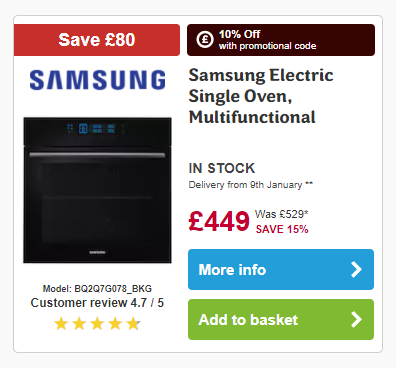
Task: Click the Delivery from 9th January note
Action: [x=251, y=185]
